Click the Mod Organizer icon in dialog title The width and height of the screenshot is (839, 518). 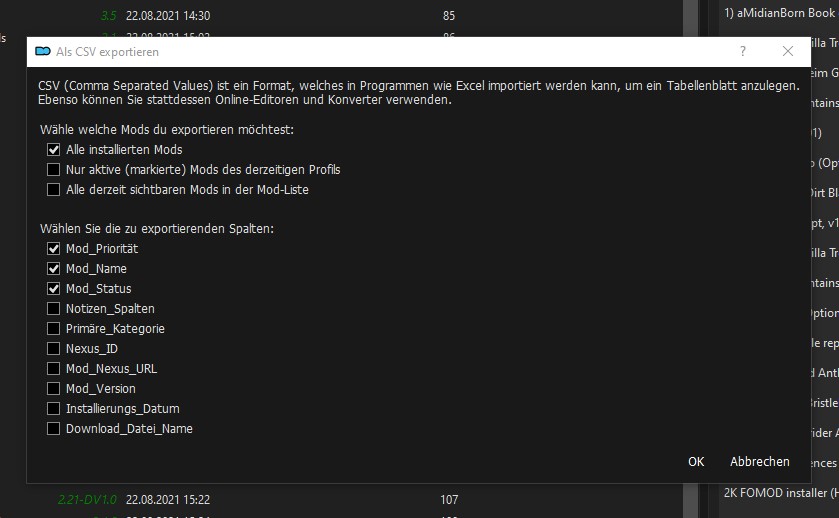(x=43, y=51)
